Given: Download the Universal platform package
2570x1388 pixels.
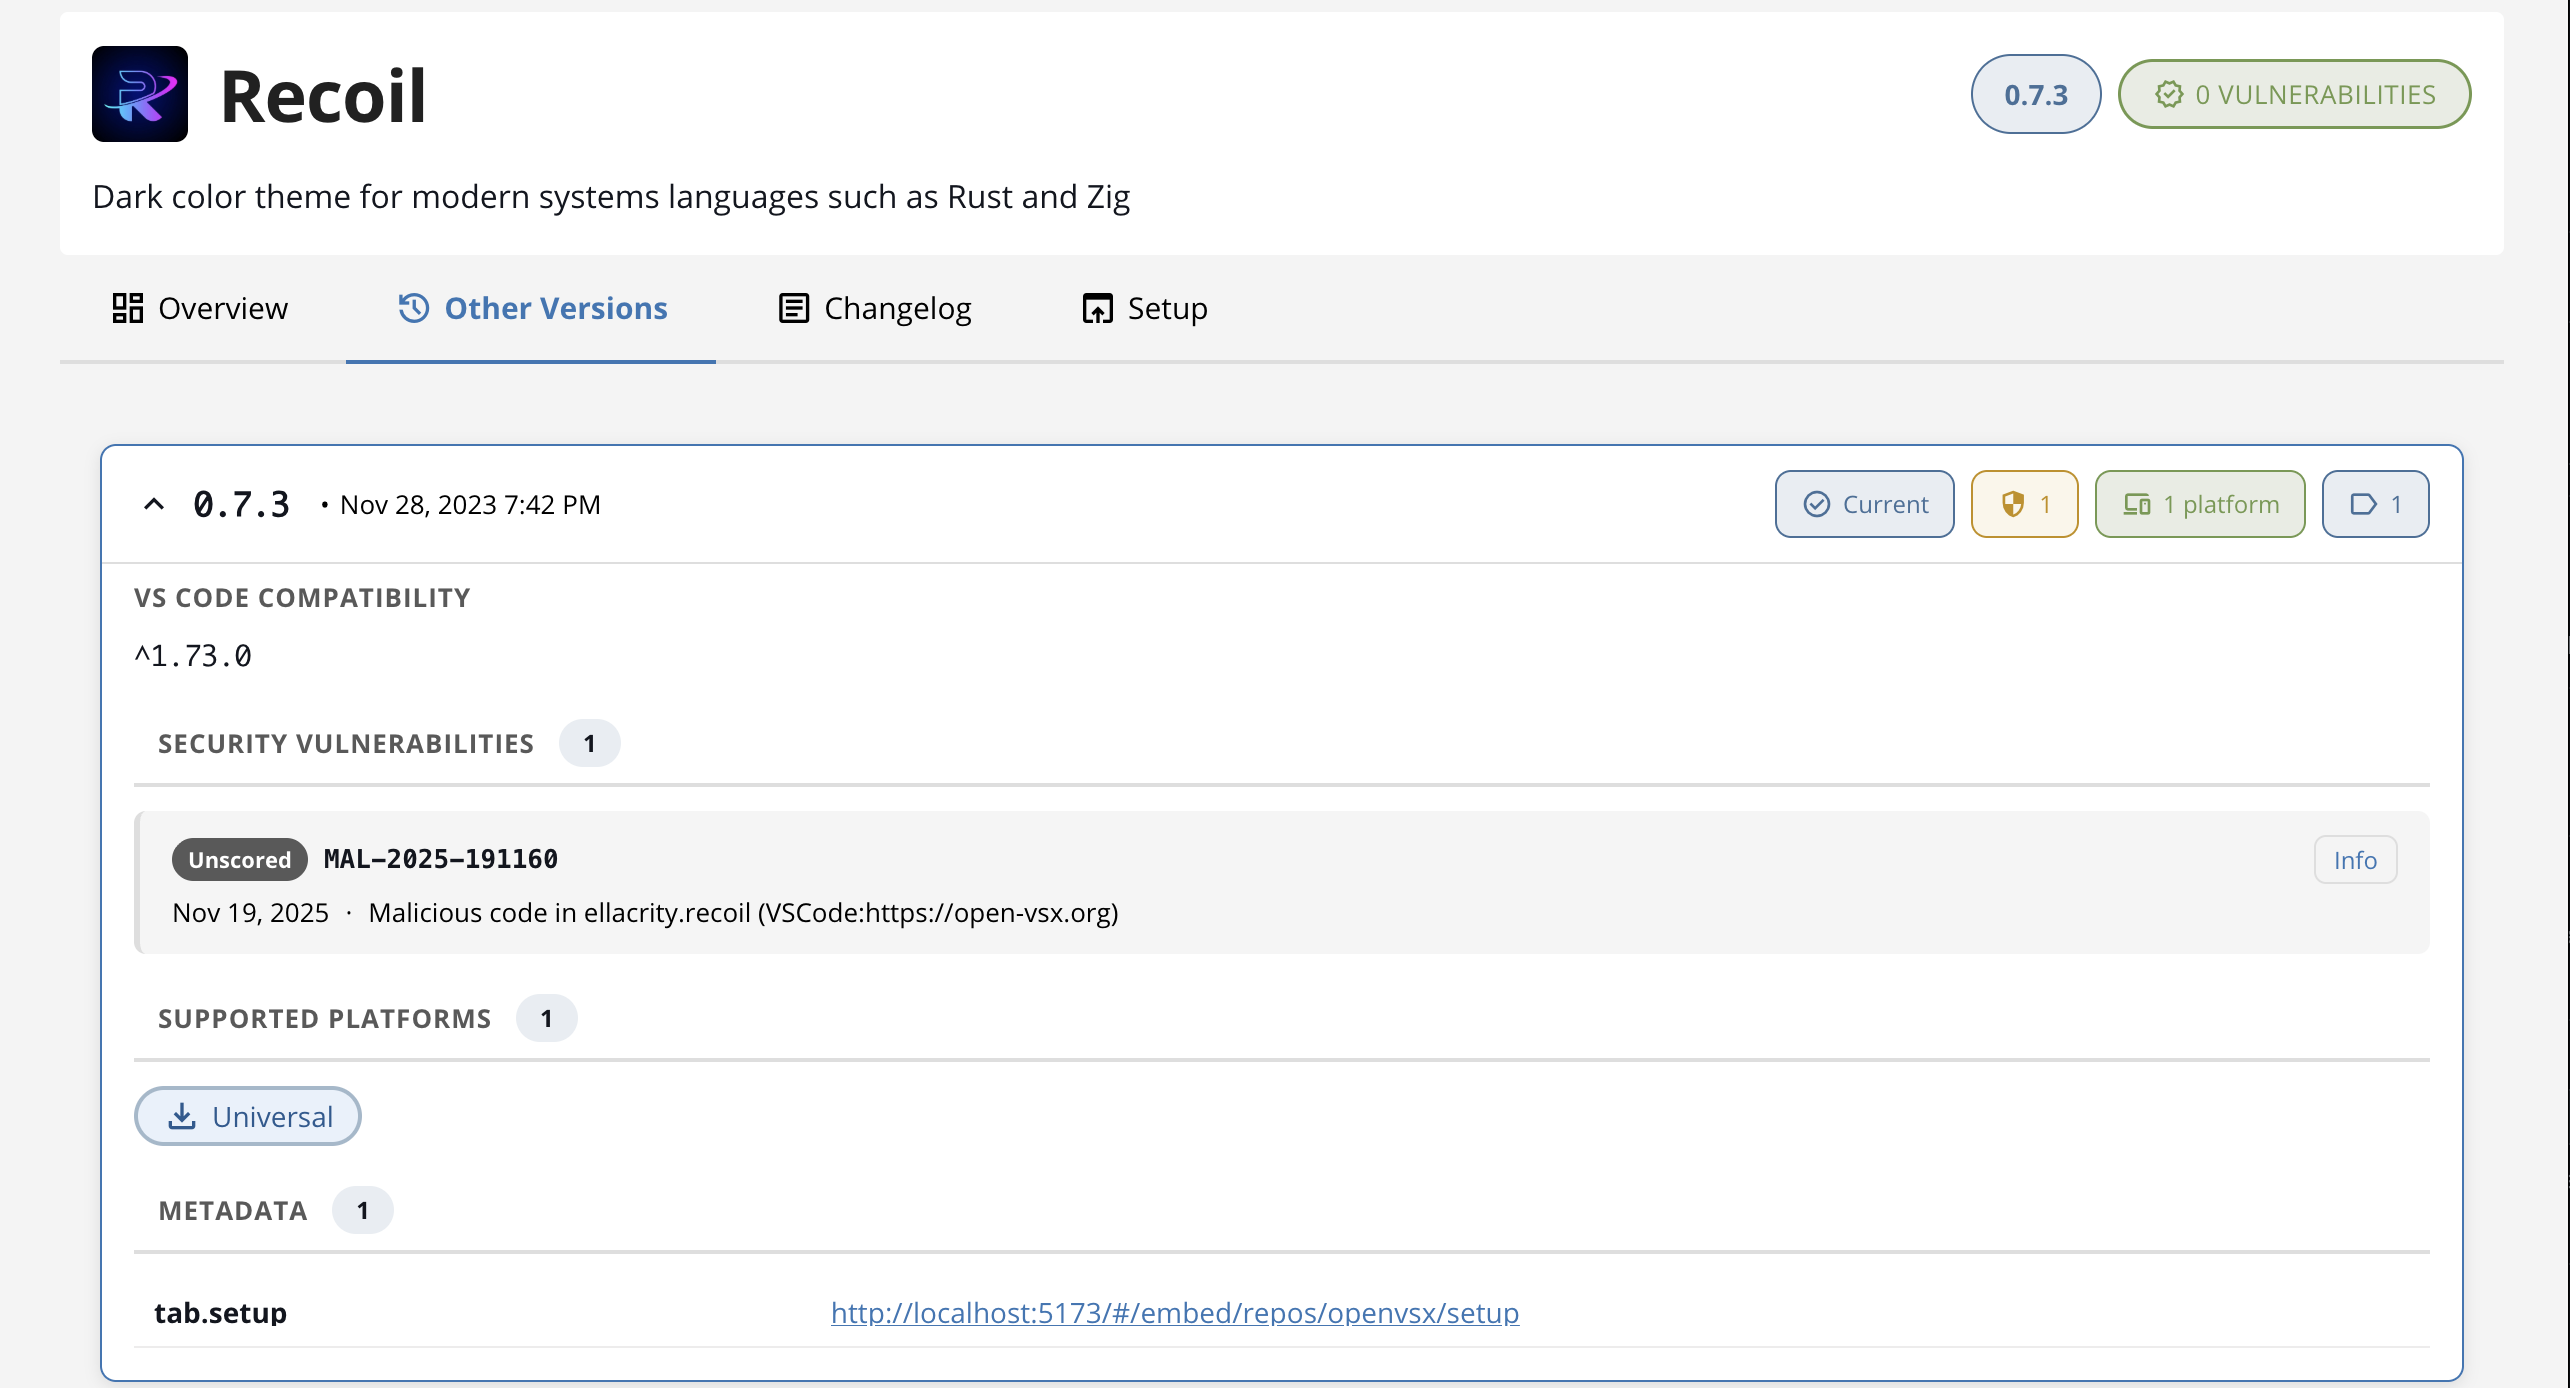Looking at the screenshot, I should [x=248, y=1116].
